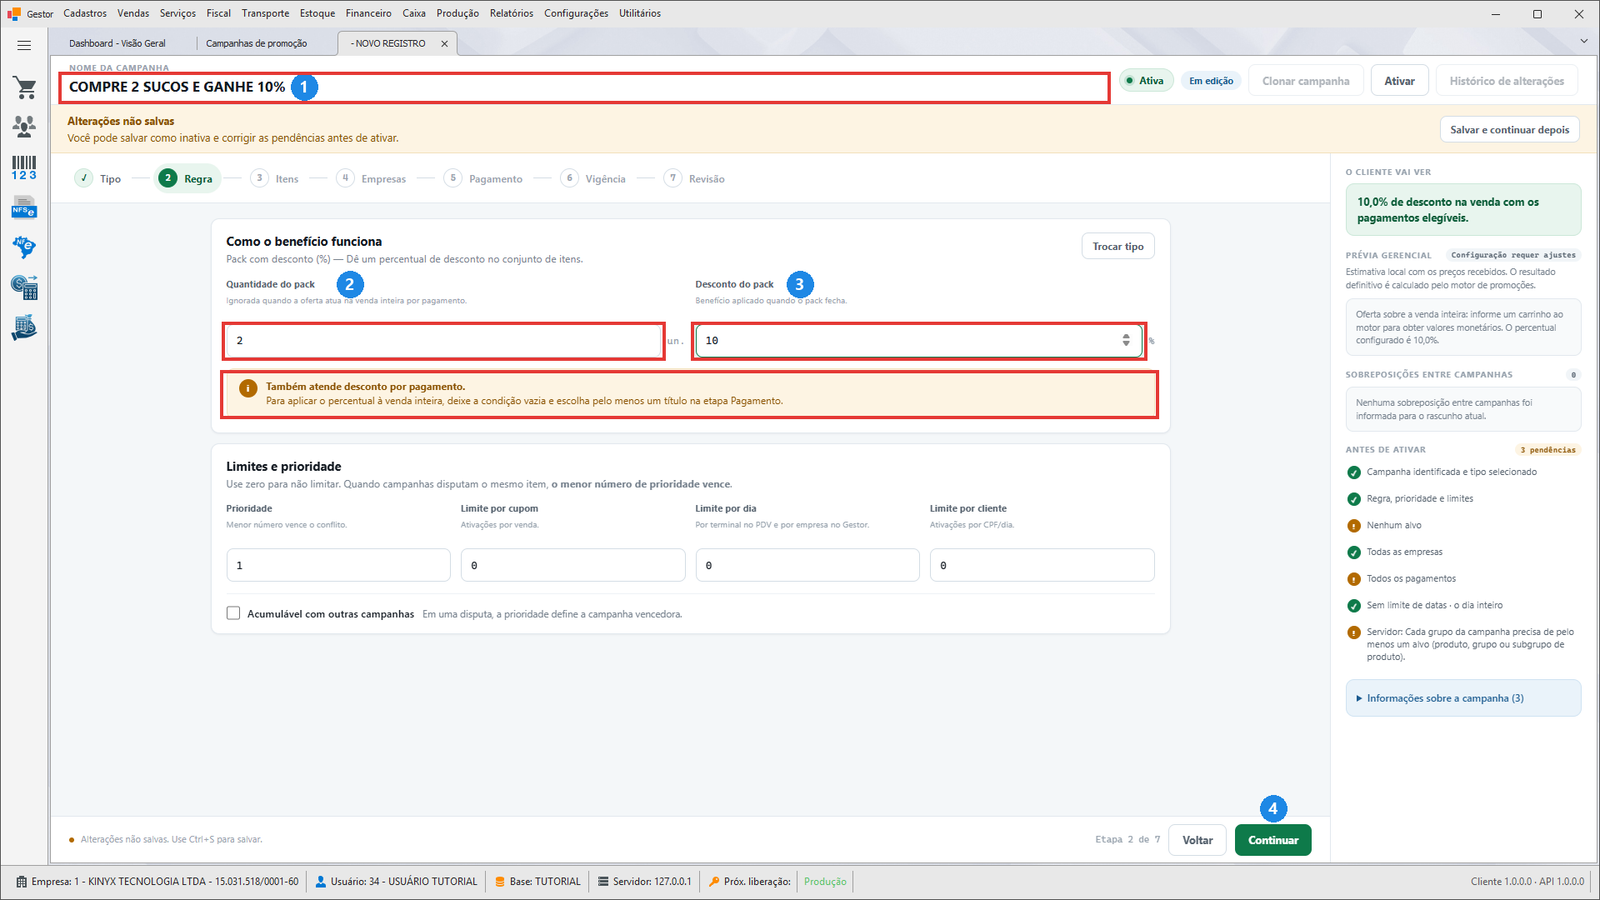1600x900 pixels.
Task: Click the Usuário person icon in status bar
Action: coord(321,882)
